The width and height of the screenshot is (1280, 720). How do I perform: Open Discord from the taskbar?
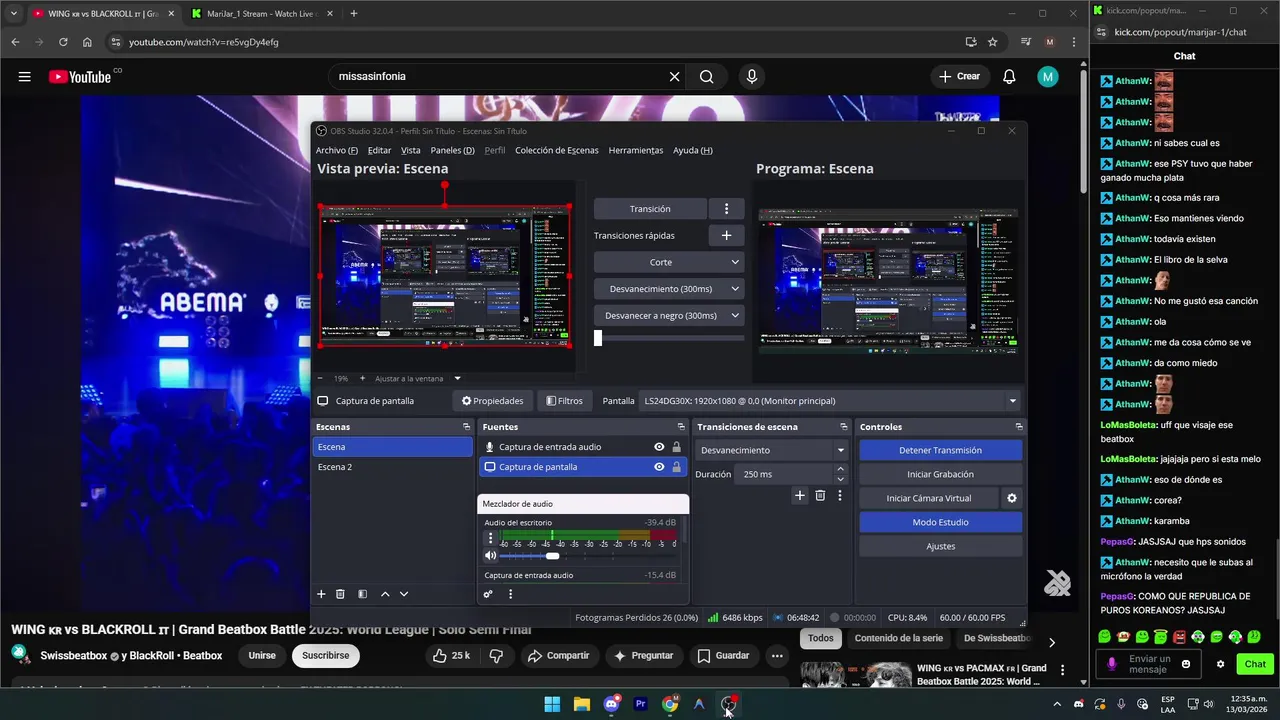click(611, 704)
